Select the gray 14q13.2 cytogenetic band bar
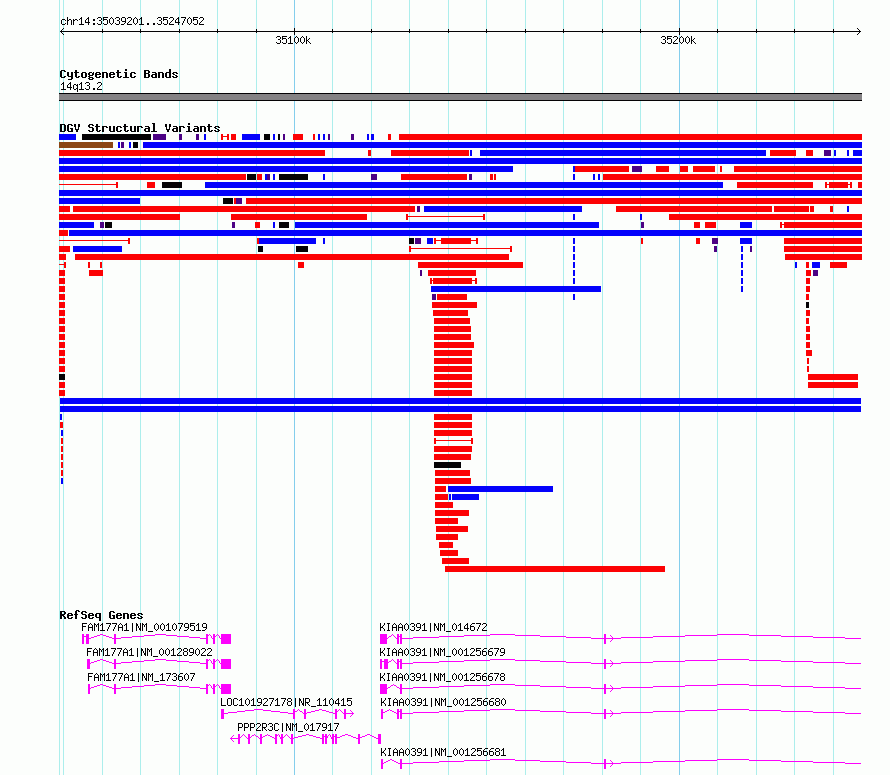 [x=460, y=97]
